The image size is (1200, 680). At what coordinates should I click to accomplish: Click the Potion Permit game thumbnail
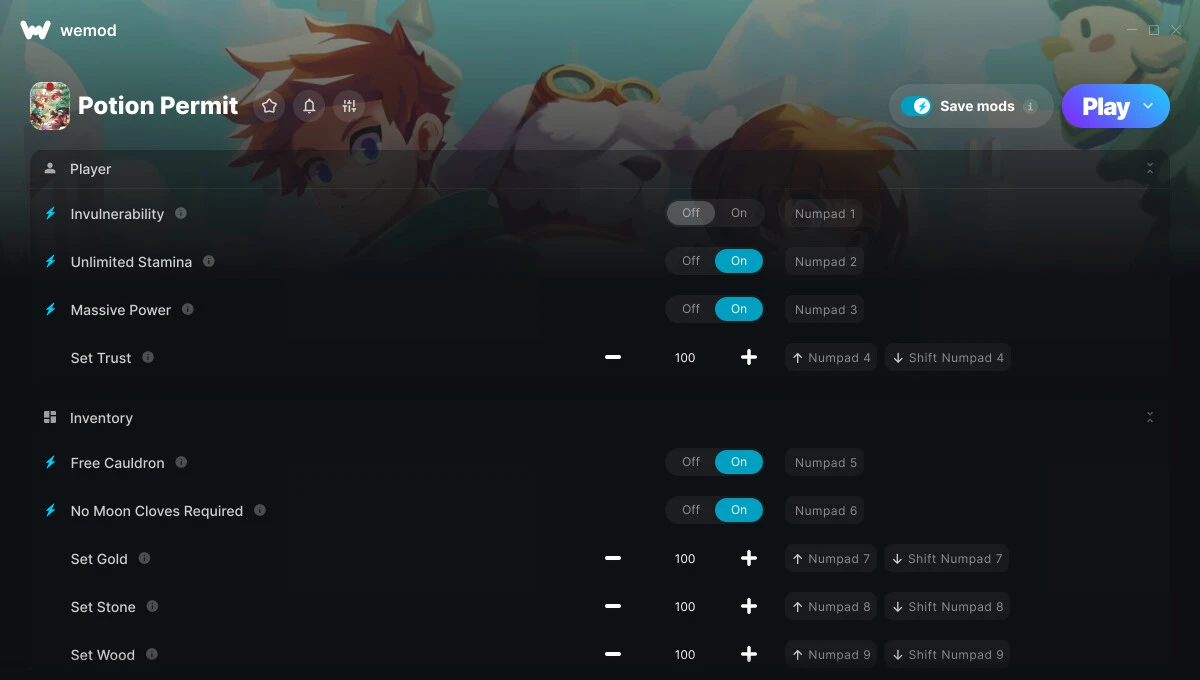point(50,106)
